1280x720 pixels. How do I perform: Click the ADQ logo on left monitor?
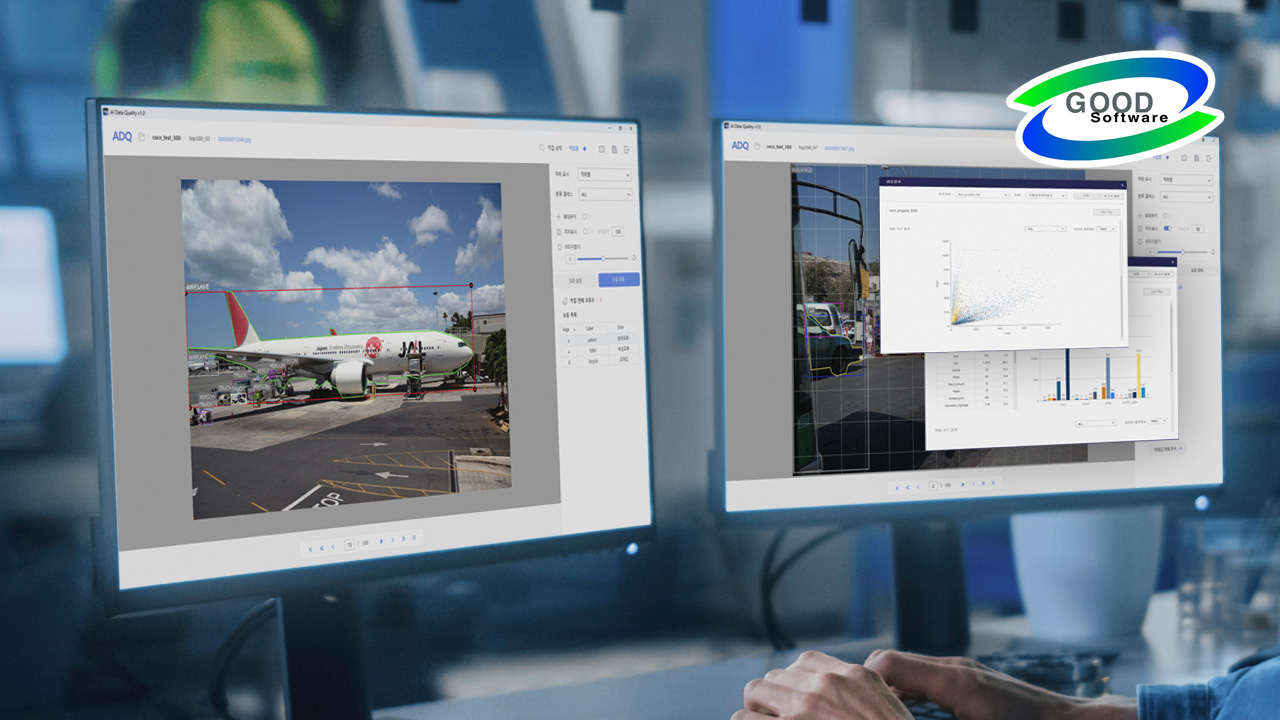pyautogui.click(x=122, y=136)
